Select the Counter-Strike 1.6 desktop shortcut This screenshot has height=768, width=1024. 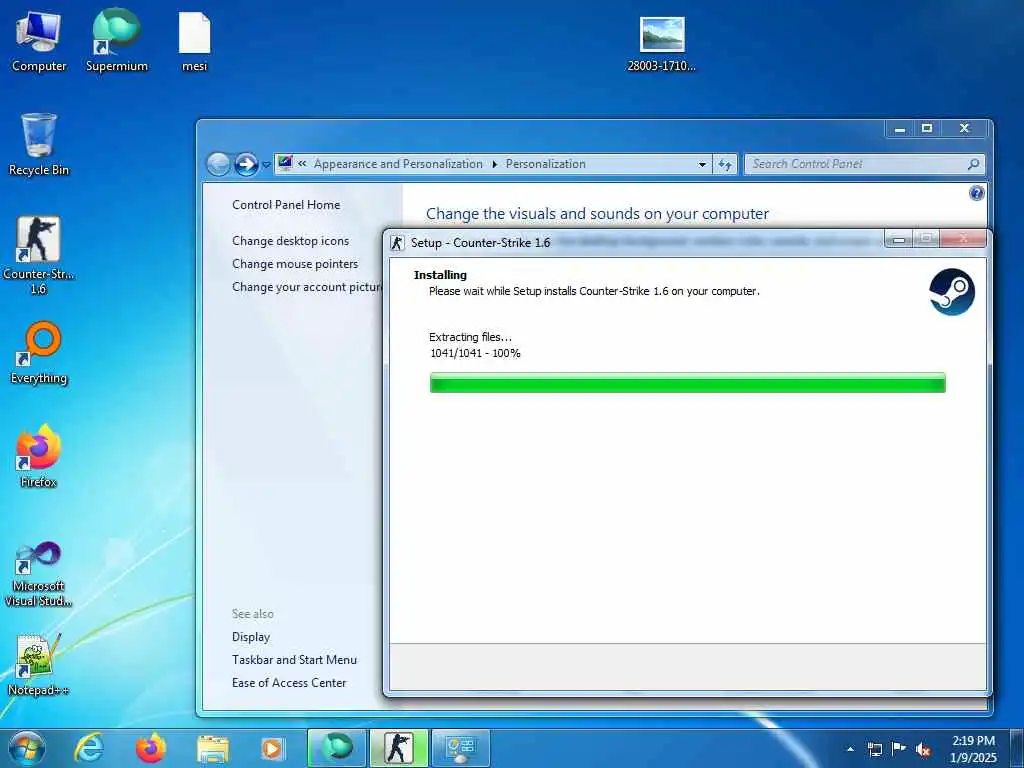point(39,255)
